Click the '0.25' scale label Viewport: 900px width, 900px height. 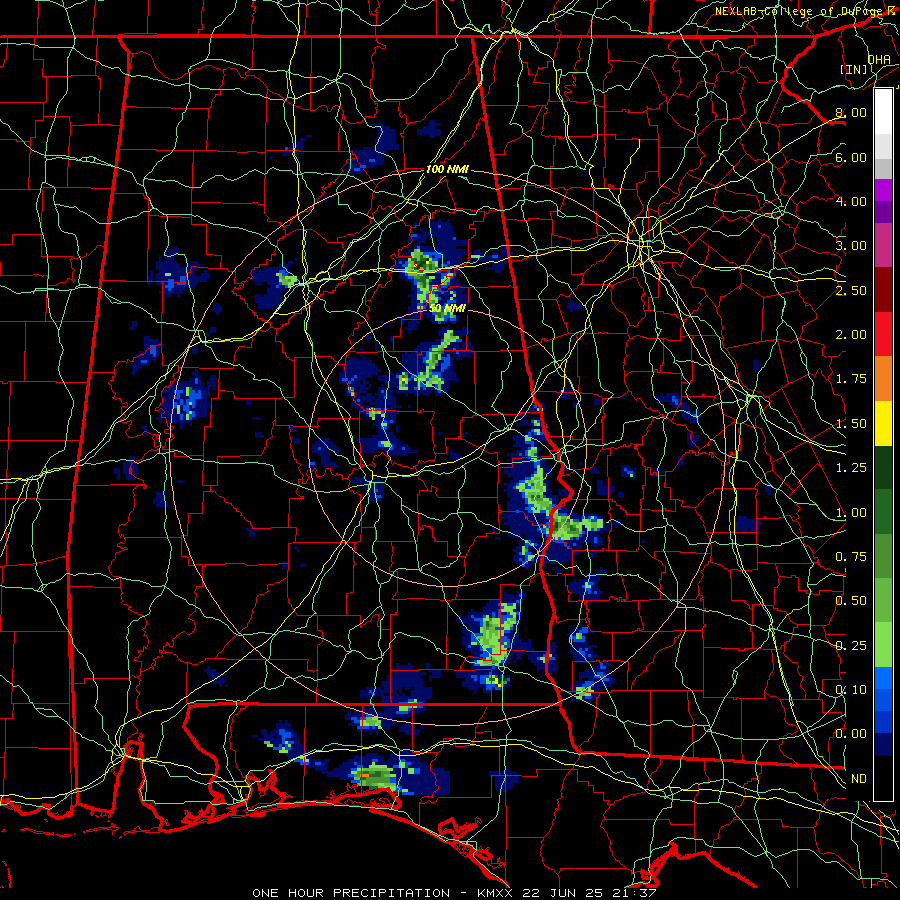point(851,646)
